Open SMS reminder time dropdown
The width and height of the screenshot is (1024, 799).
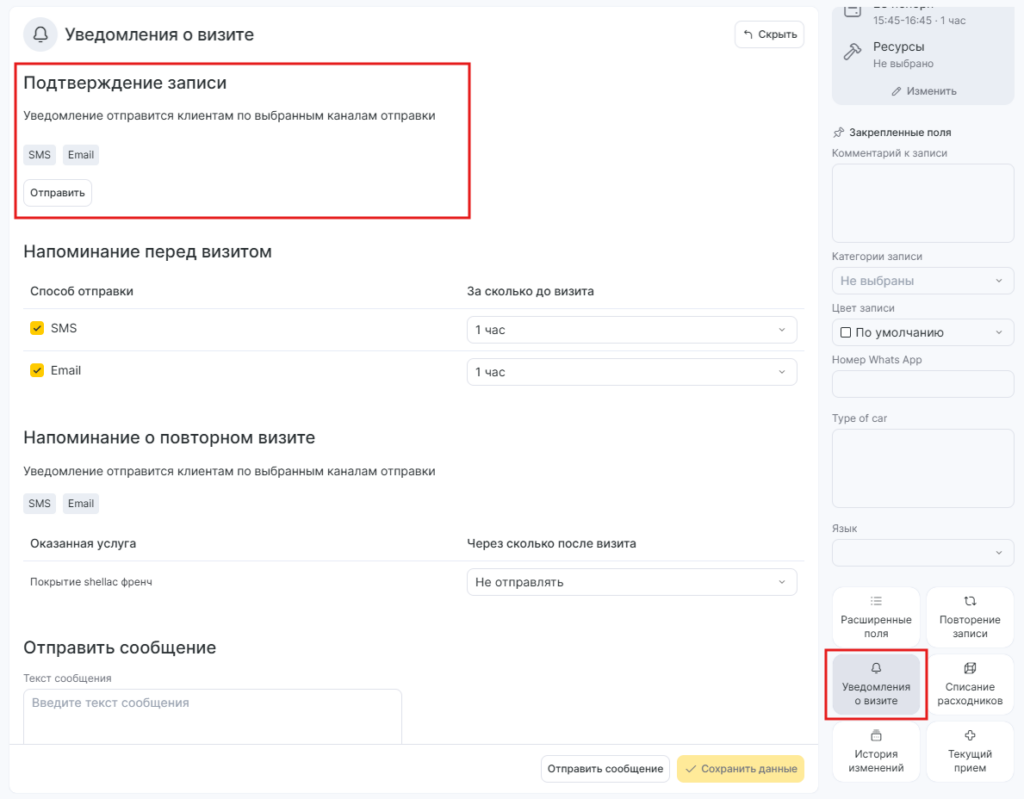(631, 330)
